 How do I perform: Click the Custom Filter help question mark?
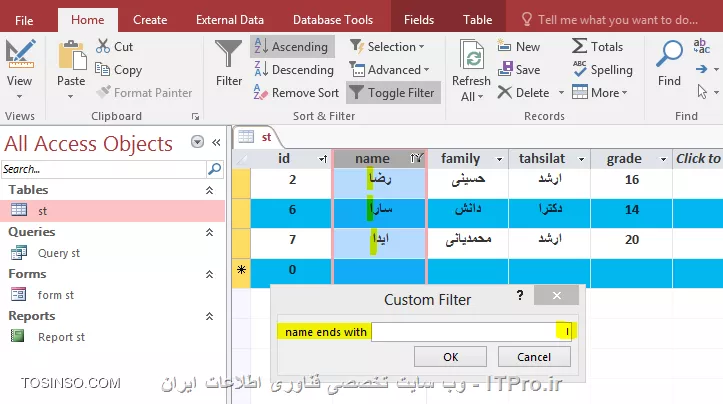[x=520, y=295]
